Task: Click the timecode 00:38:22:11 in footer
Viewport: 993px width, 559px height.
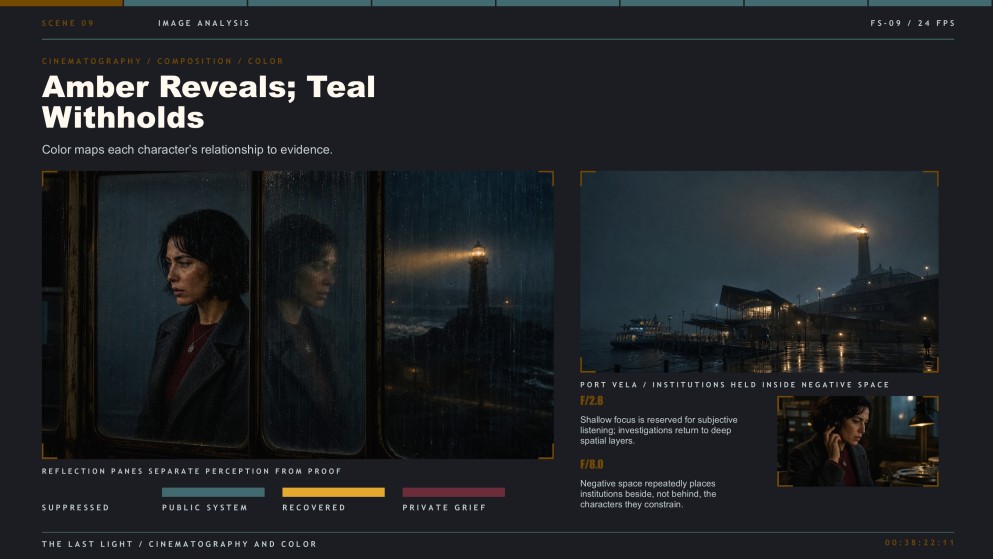Action: (920, 543)
